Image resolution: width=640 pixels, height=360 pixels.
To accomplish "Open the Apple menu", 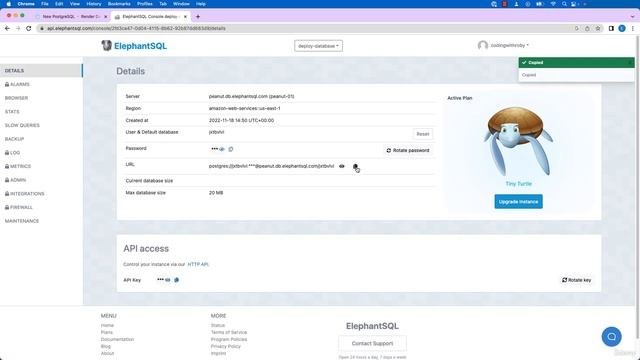I will coord(9,4).
